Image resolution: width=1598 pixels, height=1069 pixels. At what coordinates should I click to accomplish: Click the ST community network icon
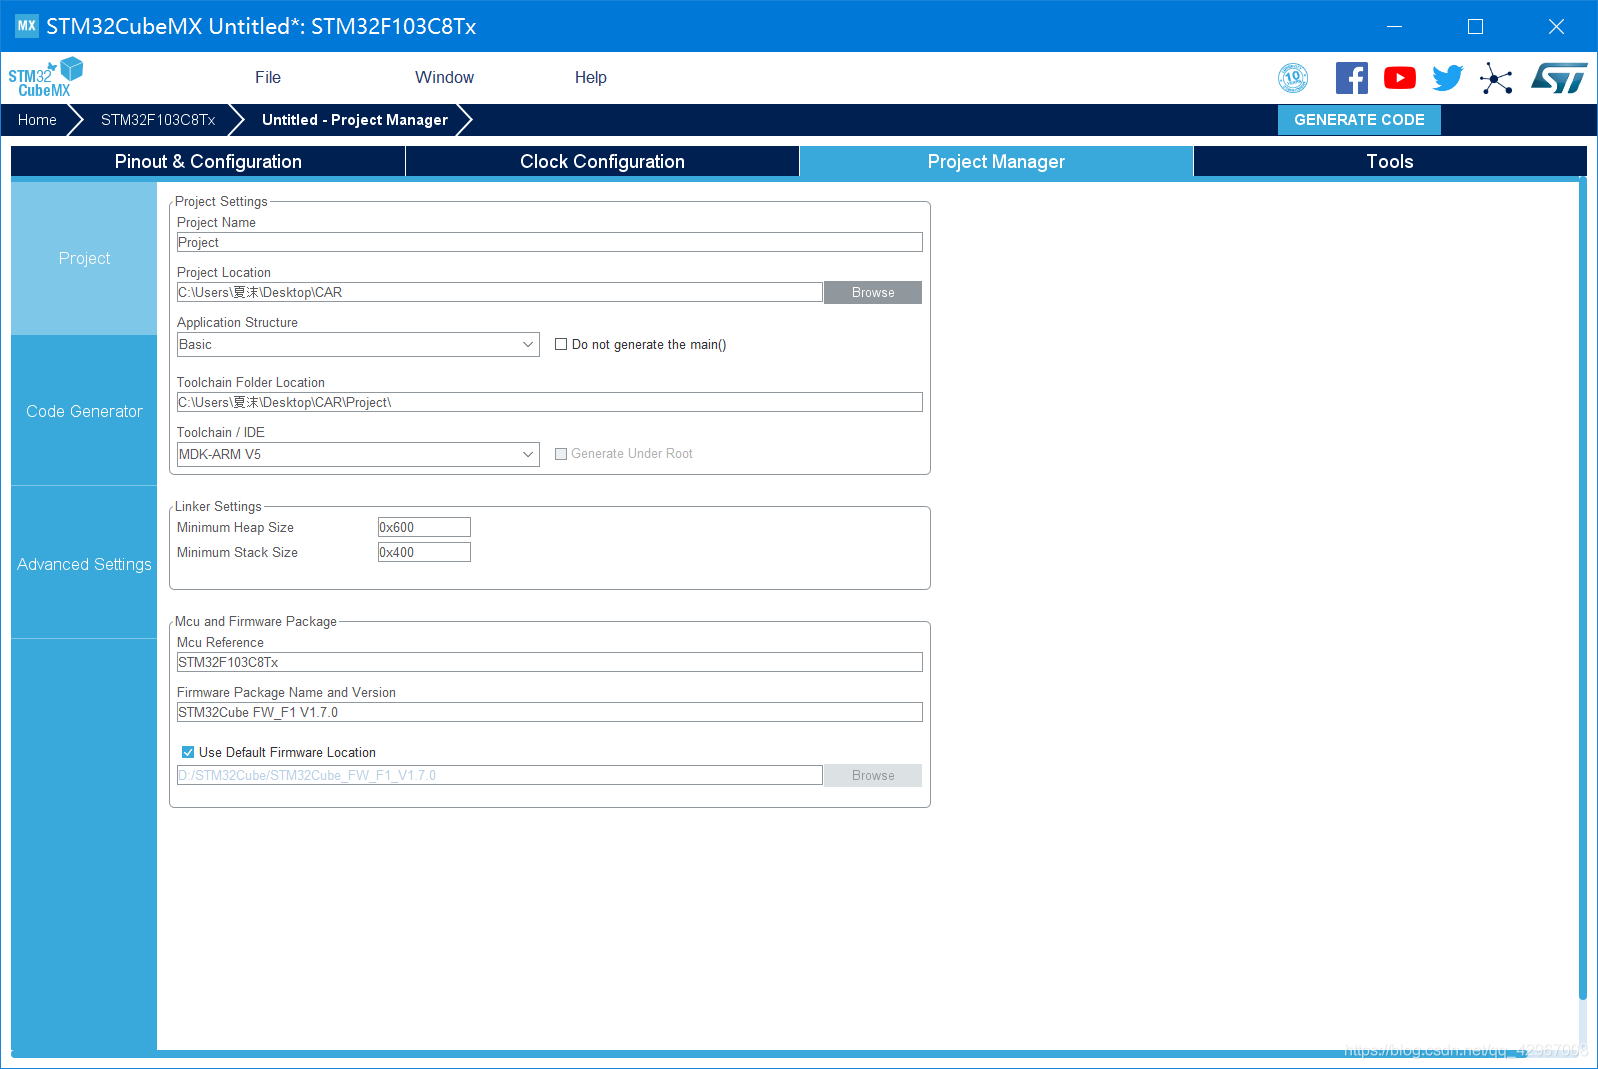tap(1496, 78)
